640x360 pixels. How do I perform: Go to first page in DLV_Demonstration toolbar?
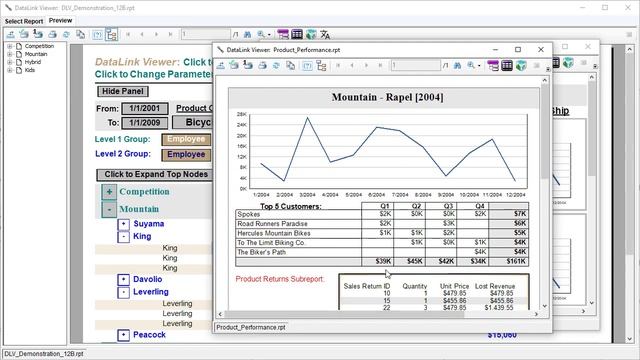[128, 35]
